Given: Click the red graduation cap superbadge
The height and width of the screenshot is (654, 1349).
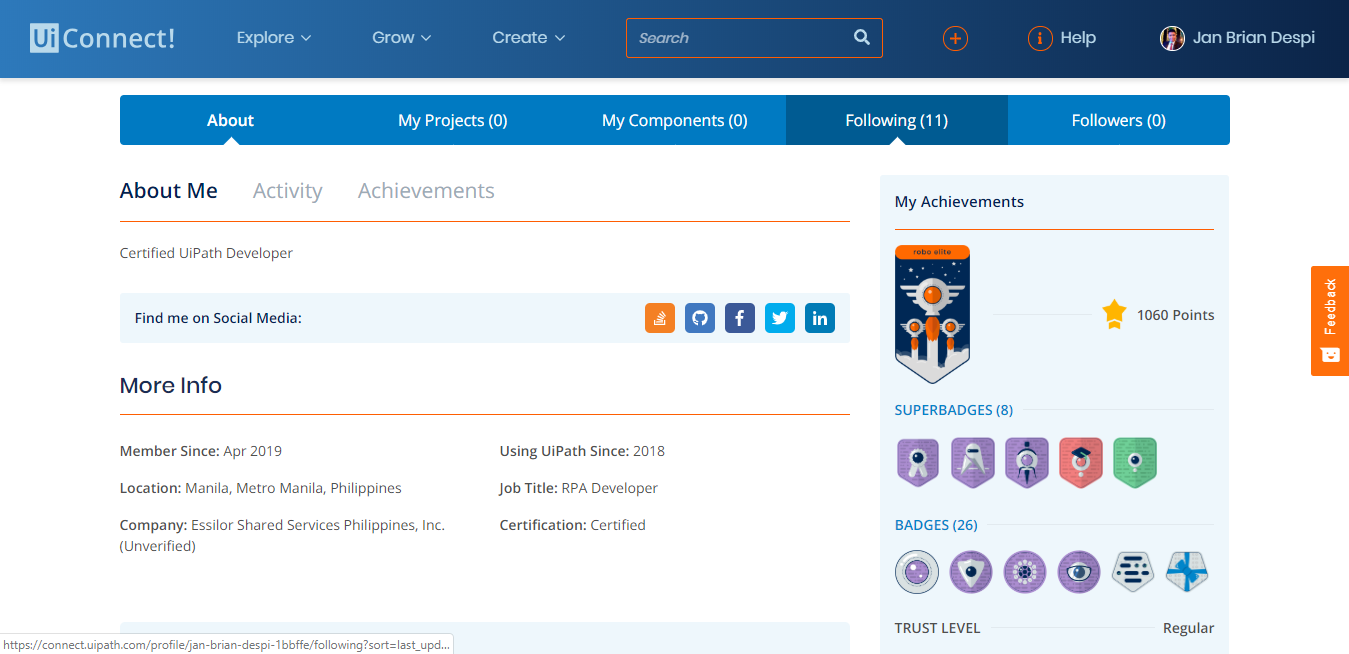Looking at the screenshot, I should click(1080, 462).
